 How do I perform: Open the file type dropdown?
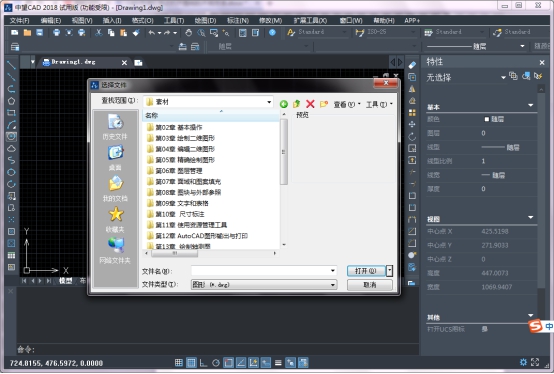point(333,285)
